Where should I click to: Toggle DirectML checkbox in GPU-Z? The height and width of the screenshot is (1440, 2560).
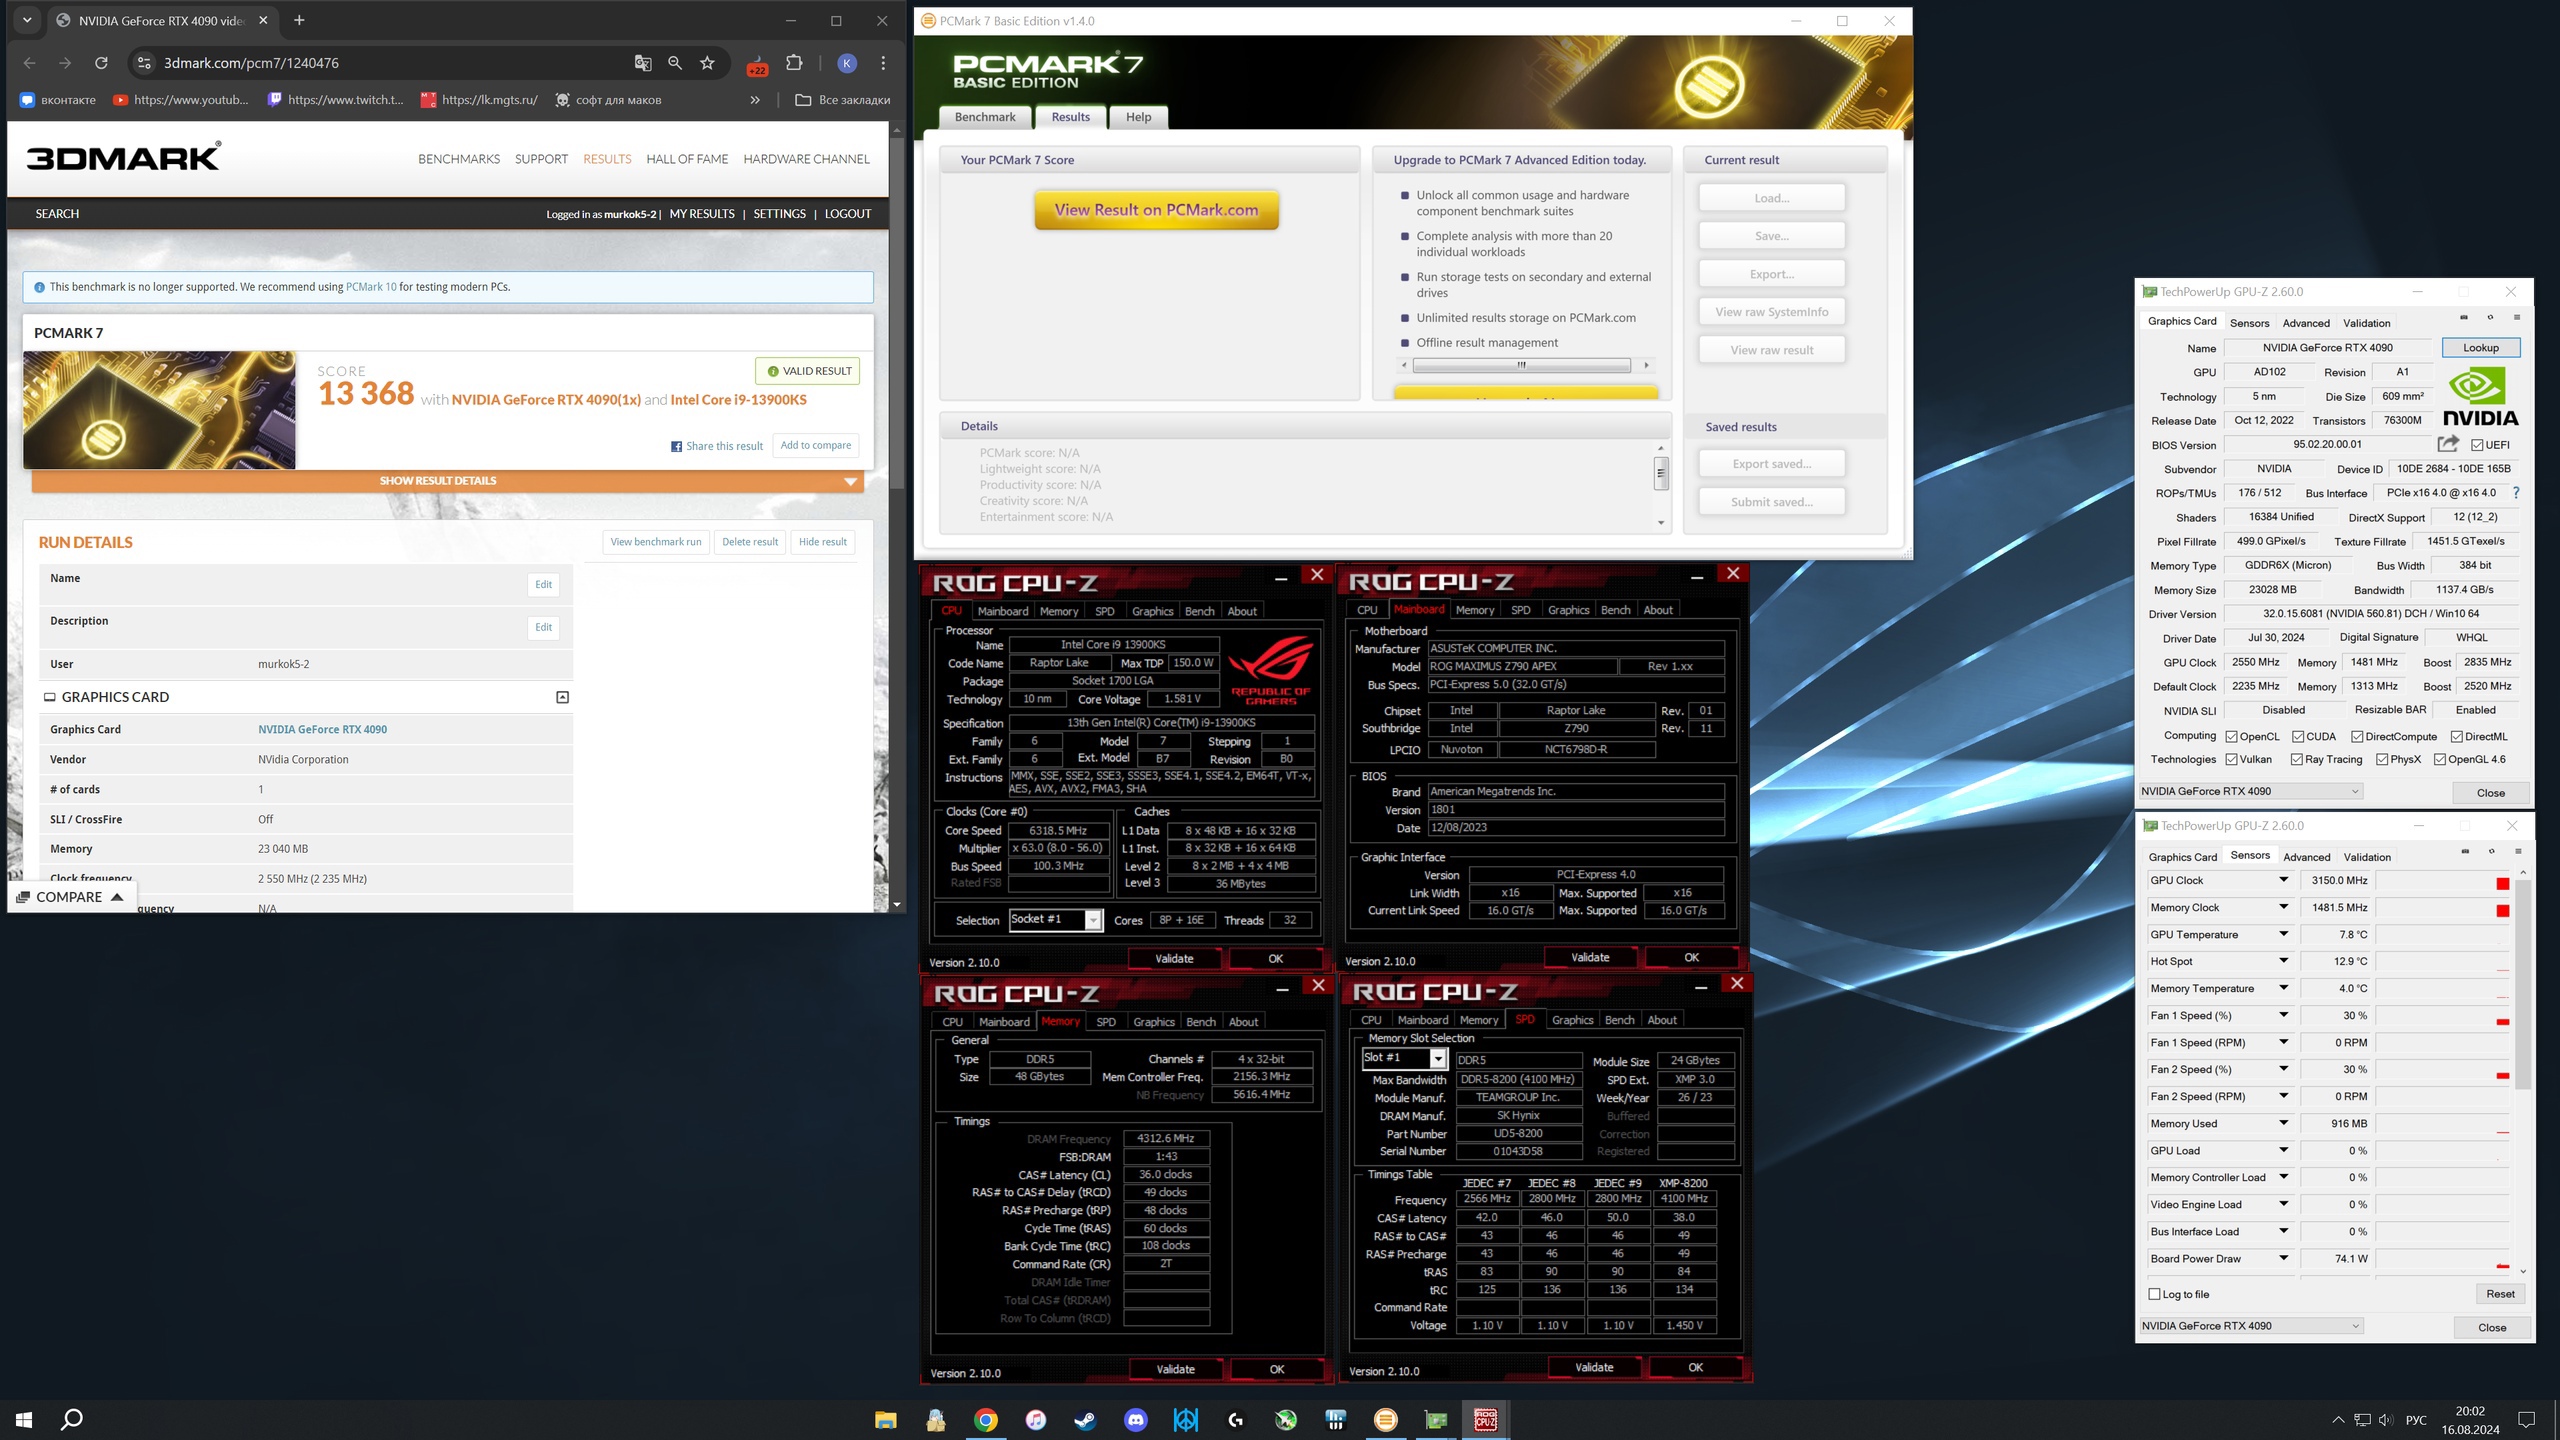click(x=2457, y=737)
